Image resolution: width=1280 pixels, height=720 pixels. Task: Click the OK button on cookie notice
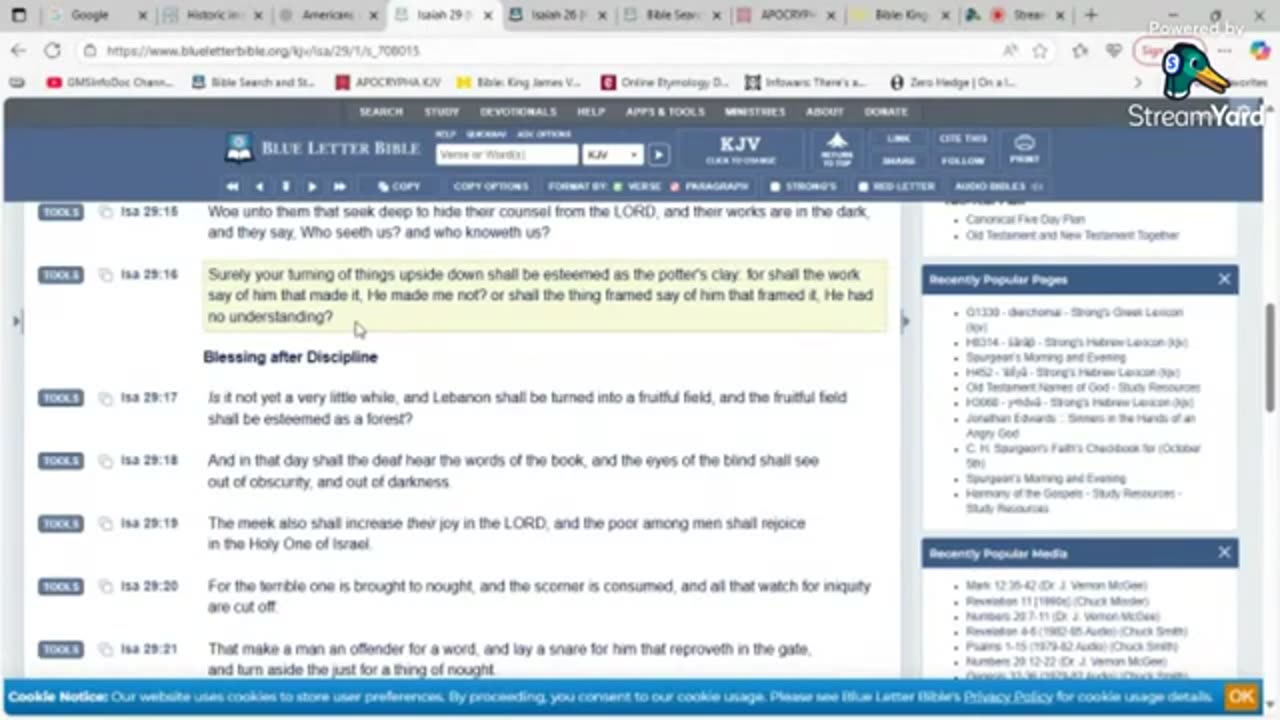click(1241, 697)
